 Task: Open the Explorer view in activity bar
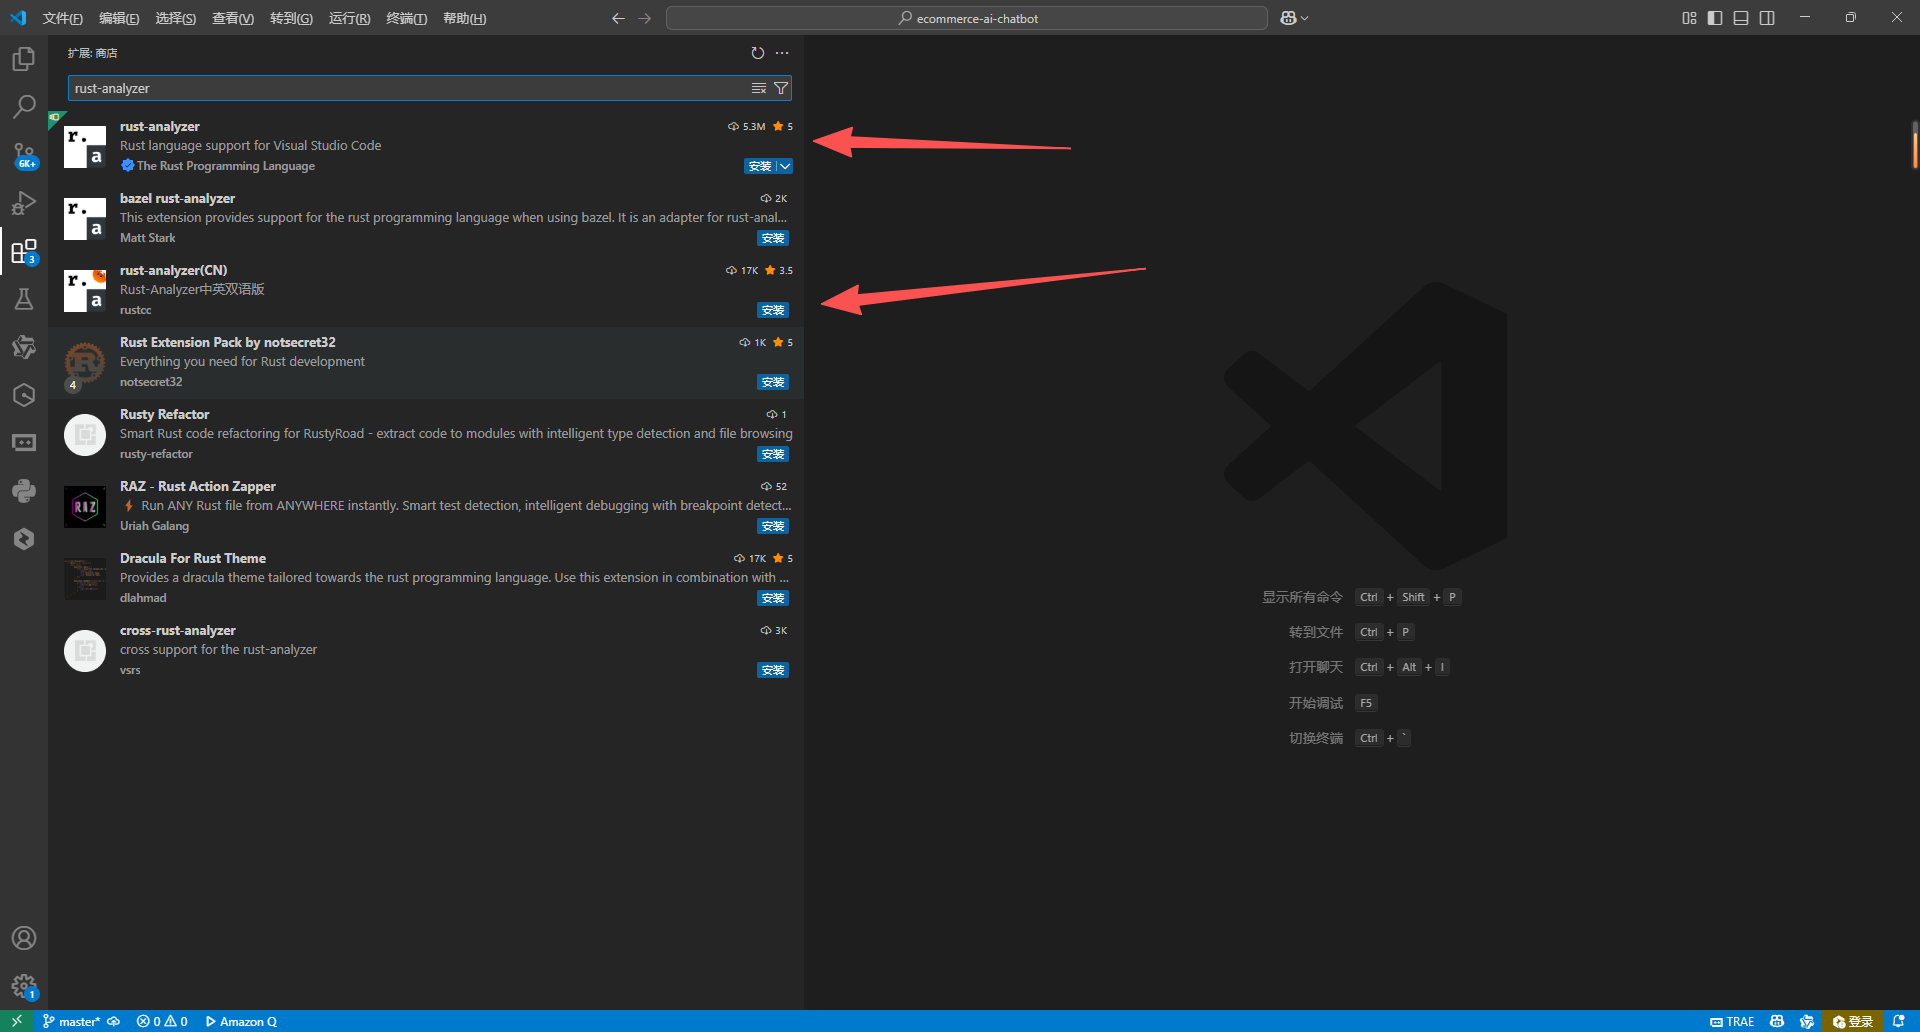tap(24, 59)
